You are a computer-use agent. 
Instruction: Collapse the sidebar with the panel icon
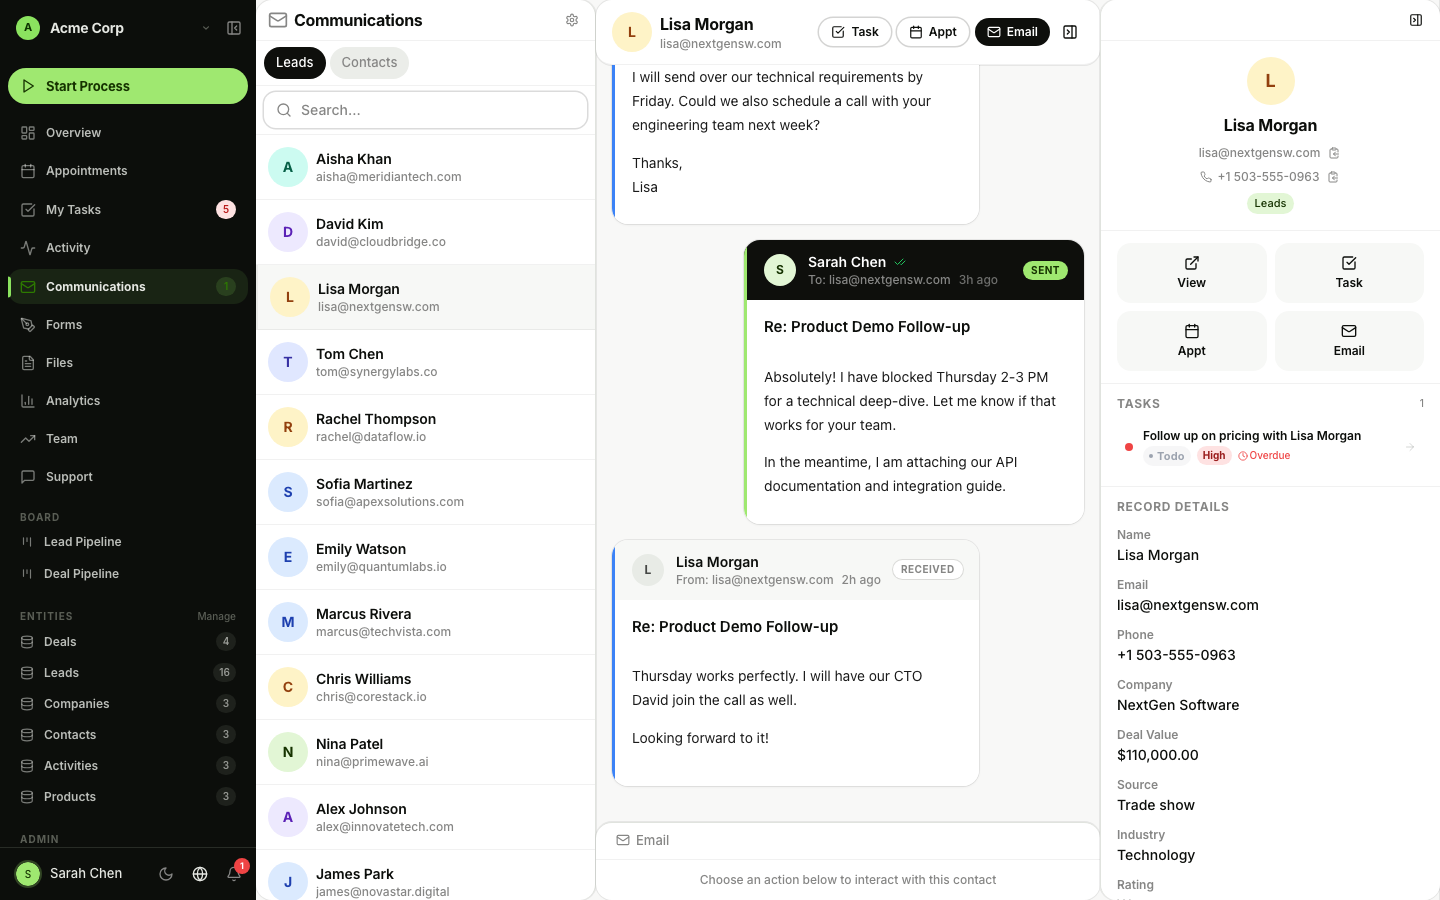coord(234,28)
